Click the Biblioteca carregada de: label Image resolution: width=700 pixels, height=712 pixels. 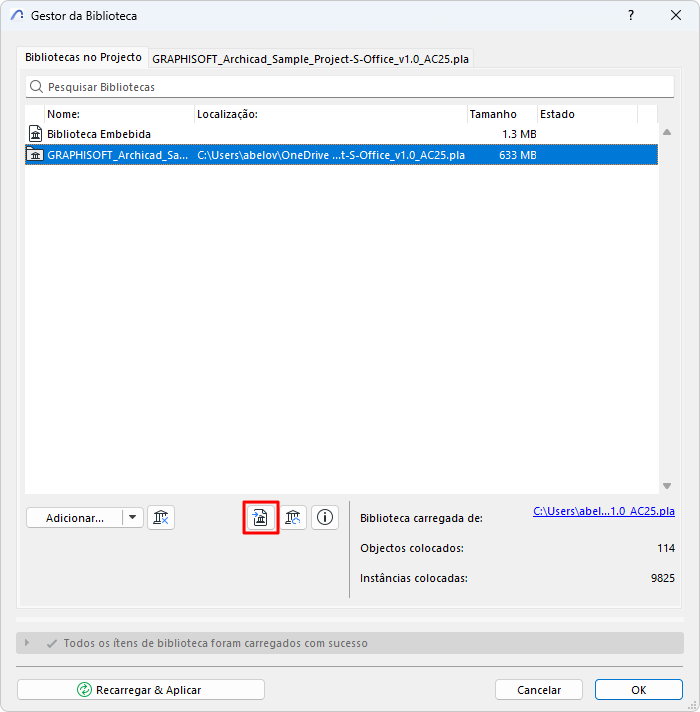[x=421, y=518]
